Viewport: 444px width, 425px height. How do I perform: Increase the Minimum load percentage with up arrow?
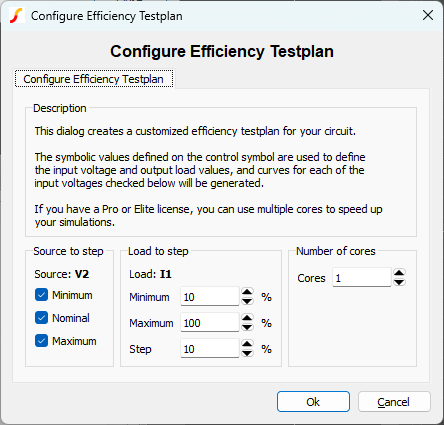247,292
